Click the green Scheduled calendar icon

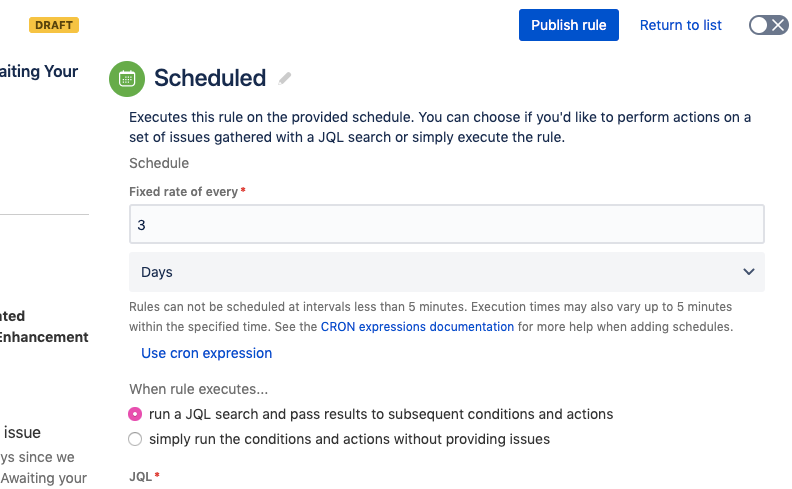tap(127, 79)
